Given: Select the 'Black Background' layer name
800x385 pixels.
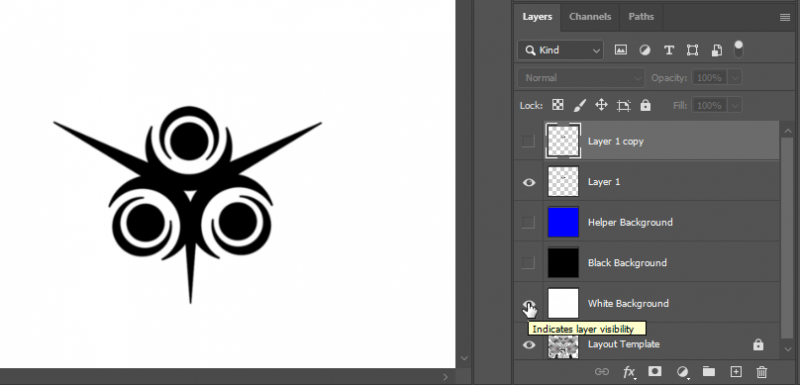Looking at the screenshot, I should pyautogui.click(x=627, y=263).
